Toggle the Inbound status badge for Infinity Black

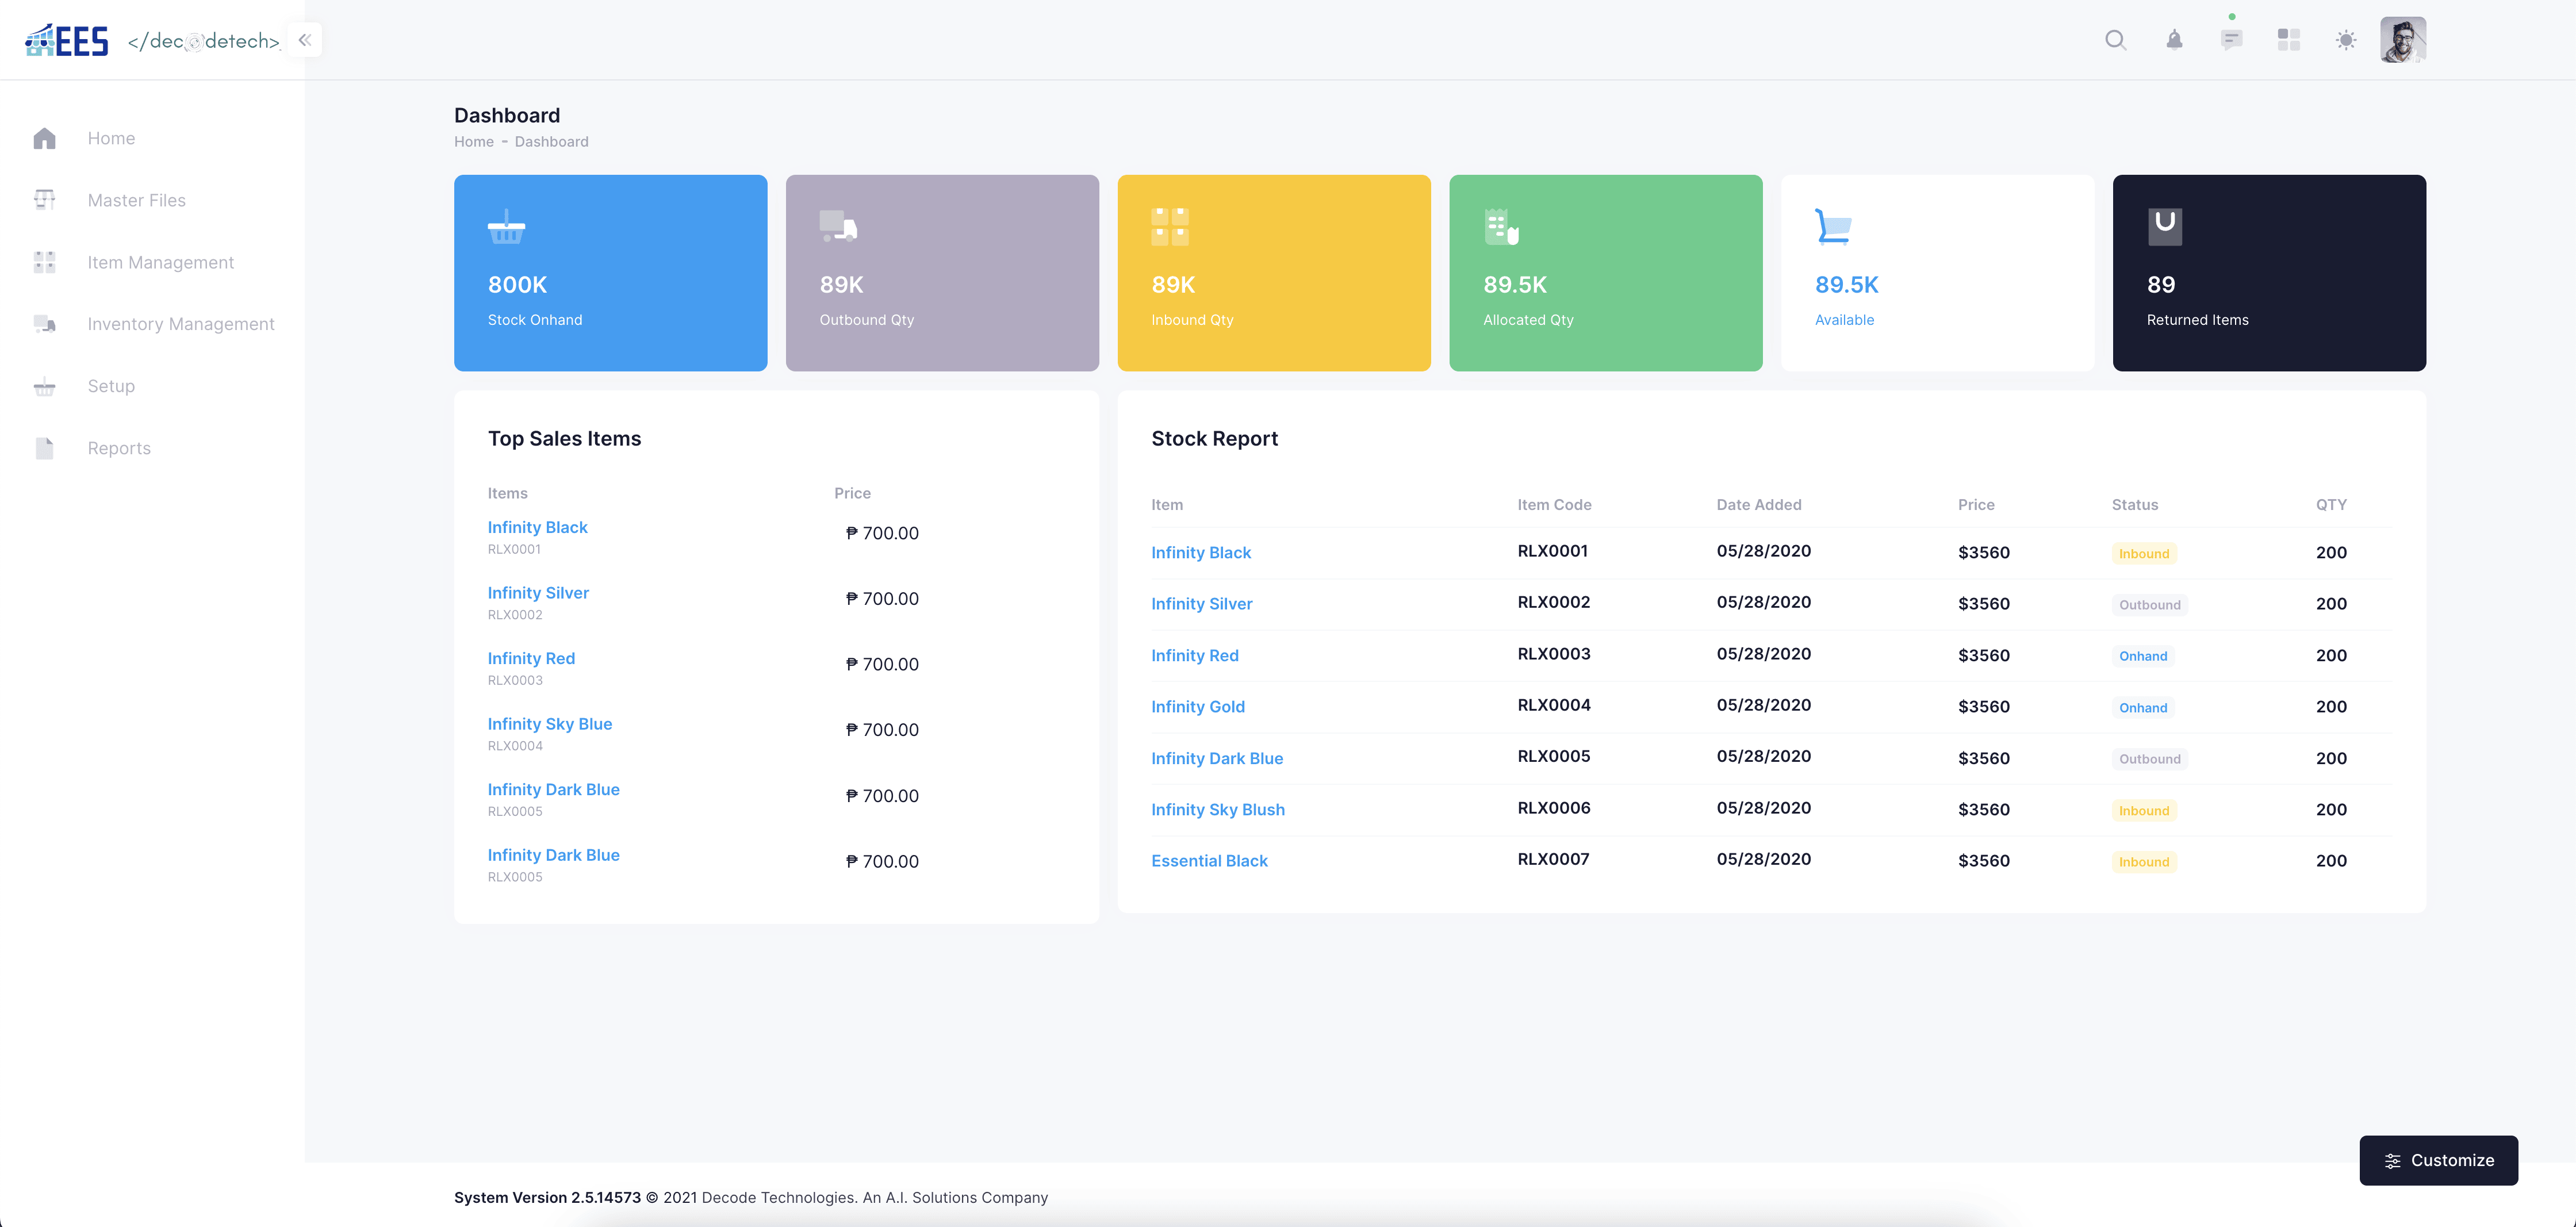click(2144, 553)
